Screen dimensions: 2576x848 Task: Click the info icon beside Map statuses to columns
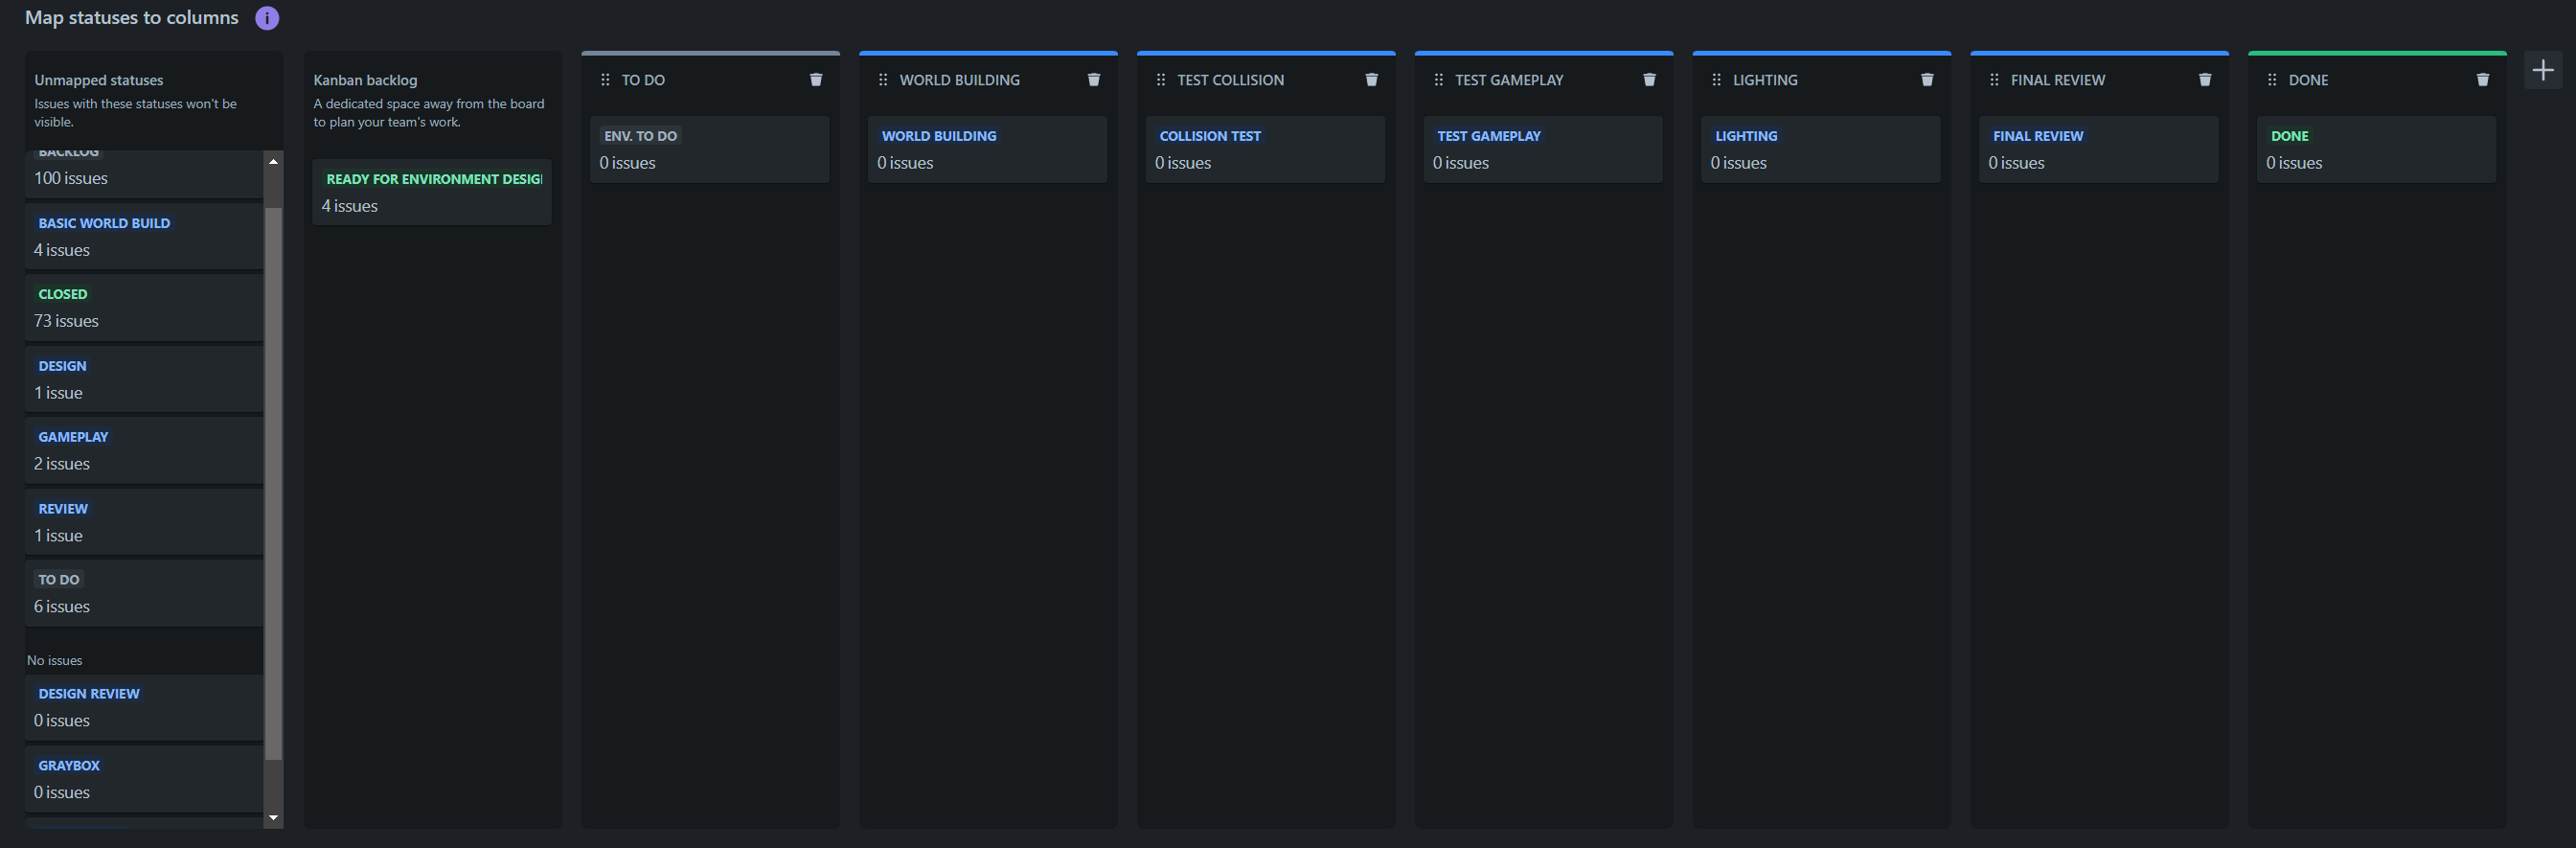pyautogui.click(x=267, y=18)
